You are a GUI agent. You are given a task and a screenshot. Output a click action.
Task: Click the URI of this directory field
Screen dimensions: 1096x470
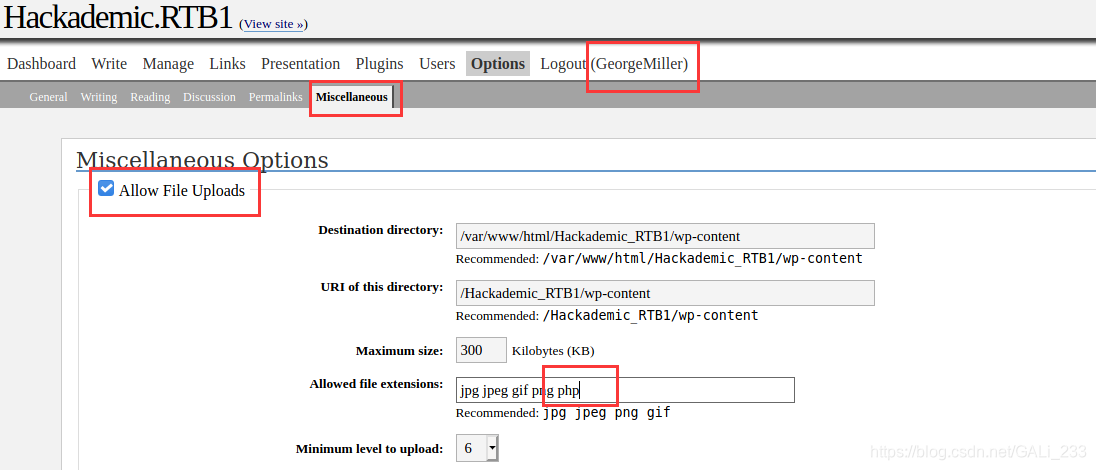click(665, 293)
